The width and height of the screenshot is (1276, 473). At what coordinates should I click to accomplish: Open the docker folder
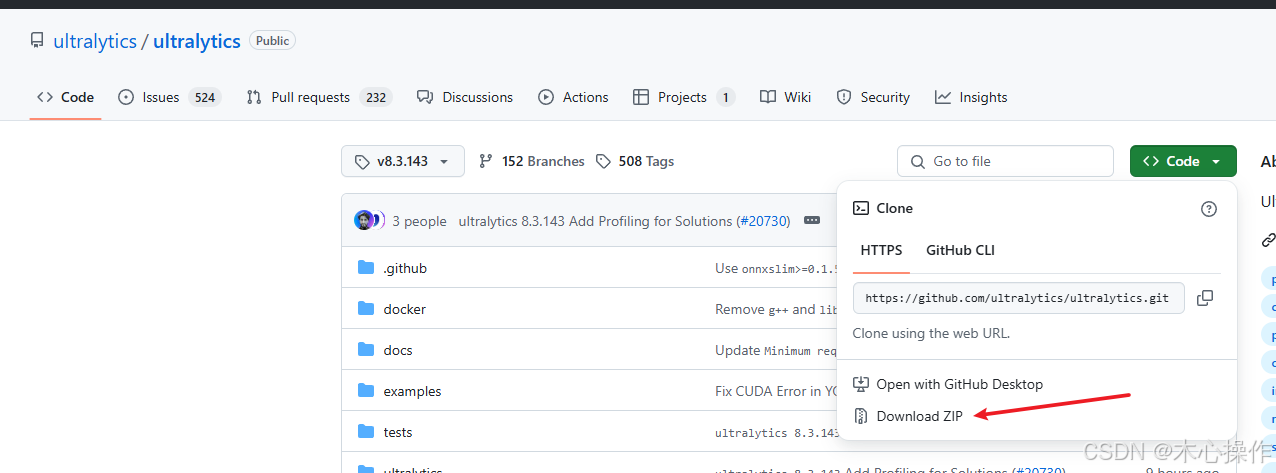click(404, 309)
